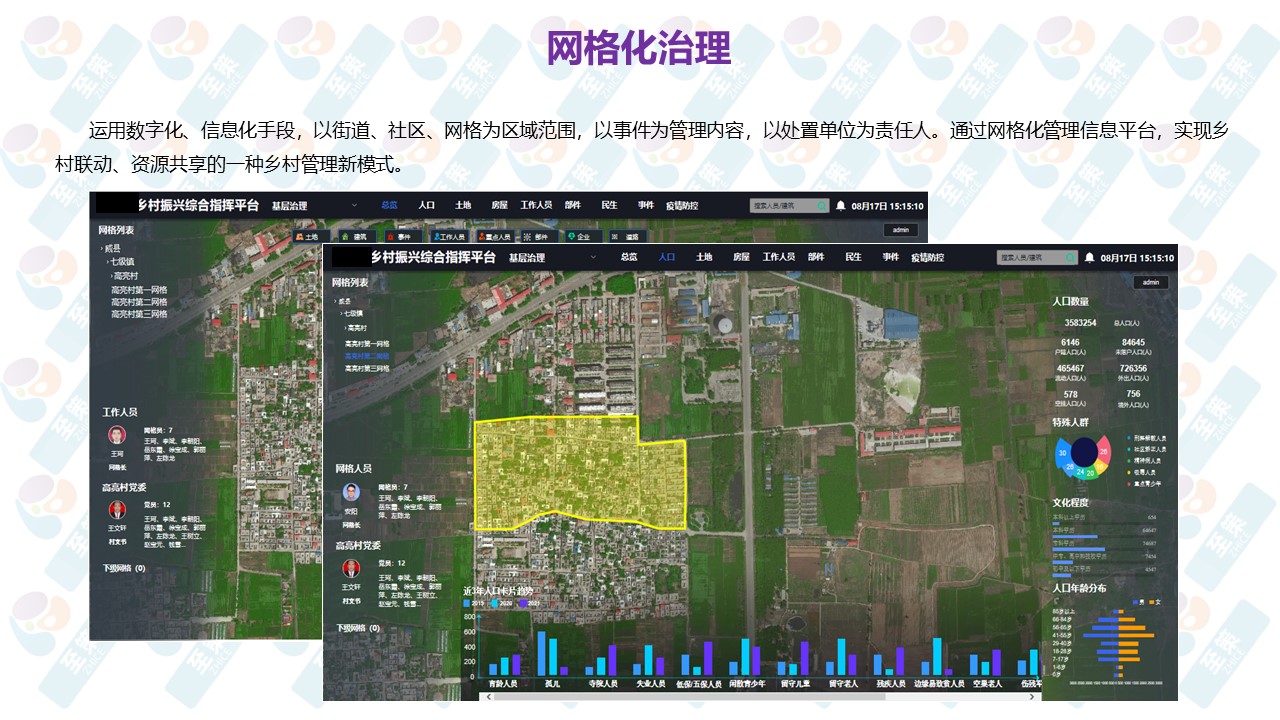Viewport: 1280px width, 720px height.
Task: Expand the 七级镇 tree node in back panel
Action: (x=124, y=262)
